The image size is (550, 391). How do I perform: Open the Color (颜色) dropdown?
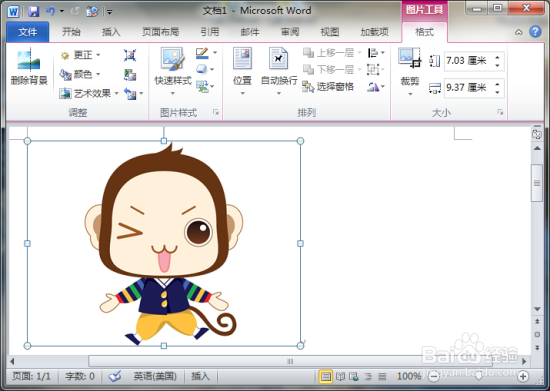[80, 74]
